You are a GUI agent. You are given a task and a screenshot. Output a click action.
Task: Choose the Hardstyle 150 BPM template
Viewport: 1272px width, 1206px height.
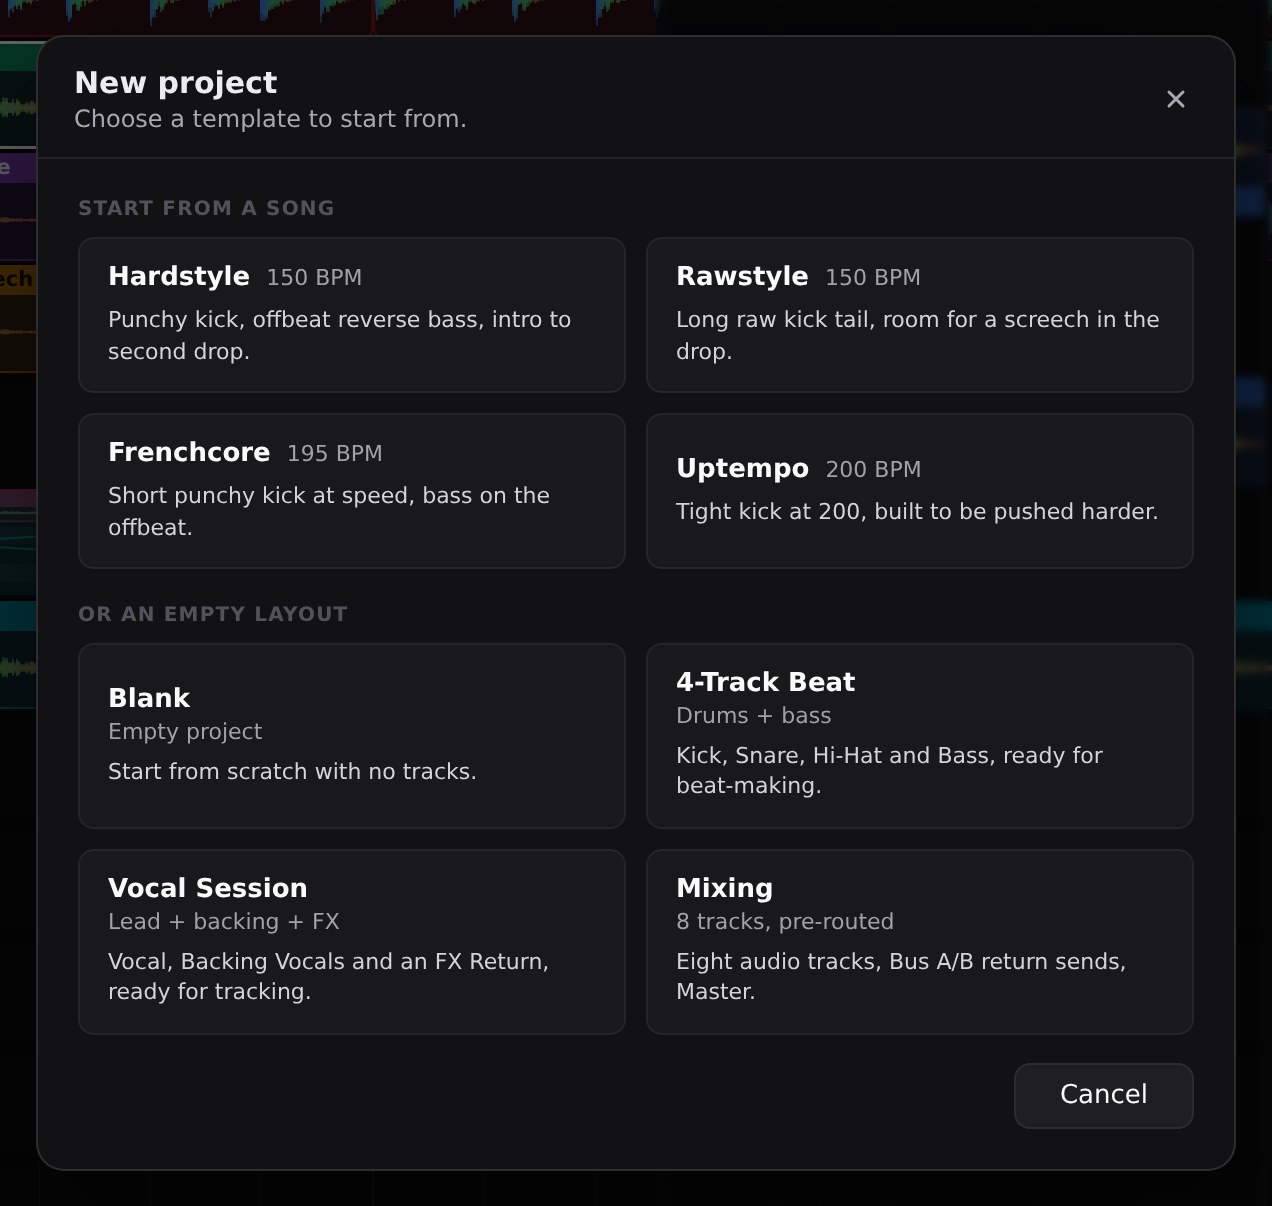pos(352,315)
